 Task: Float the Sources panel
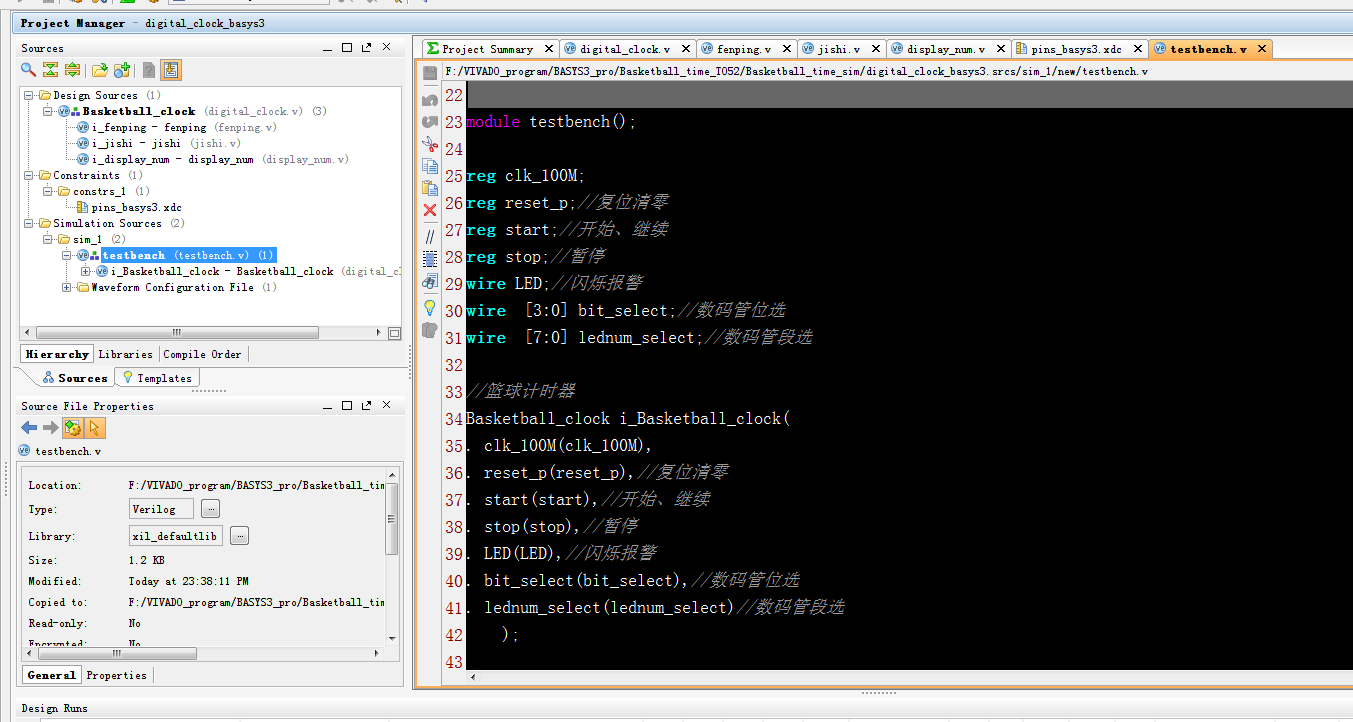366,48
